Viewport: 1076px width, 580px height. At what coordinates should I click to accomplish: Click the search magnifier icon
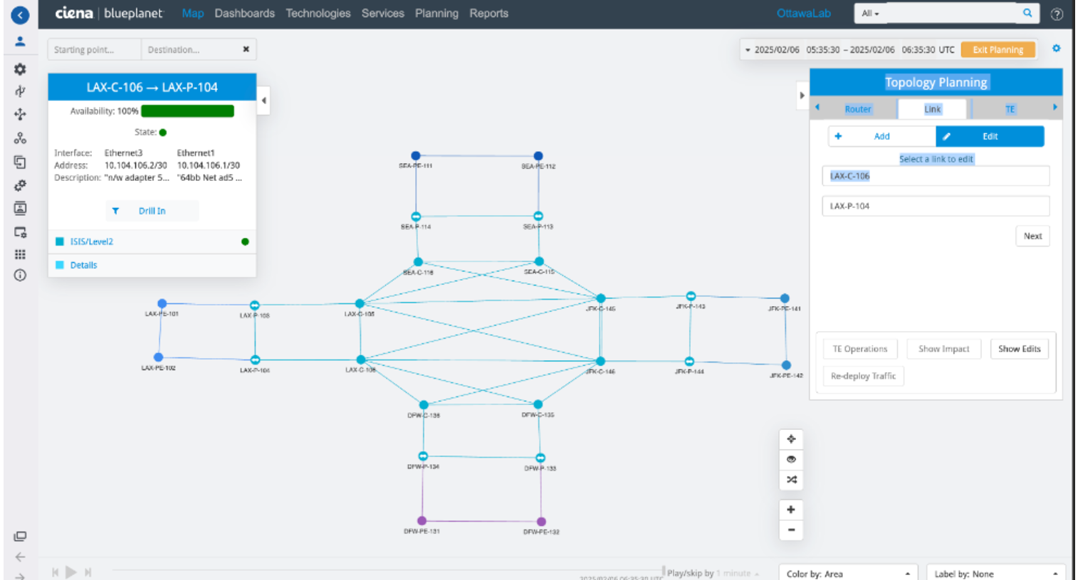tap(1027, 14)
